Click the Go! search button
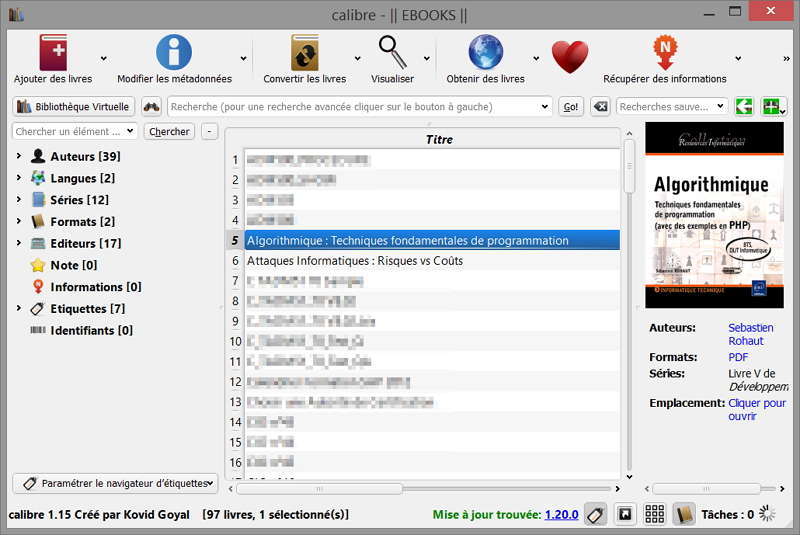 point(570,107)
